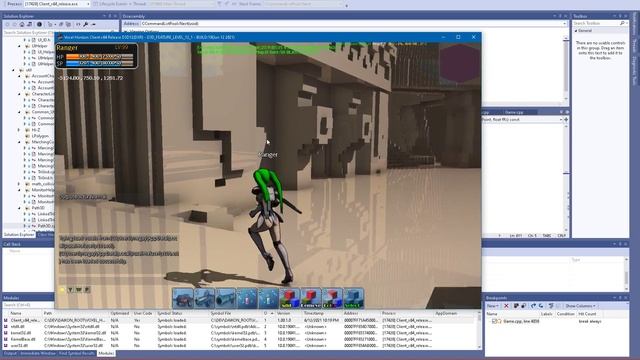Screen dimensions: 640x360
Task: Click the module icon for kernel32.dll row
Action: (6, 333)
